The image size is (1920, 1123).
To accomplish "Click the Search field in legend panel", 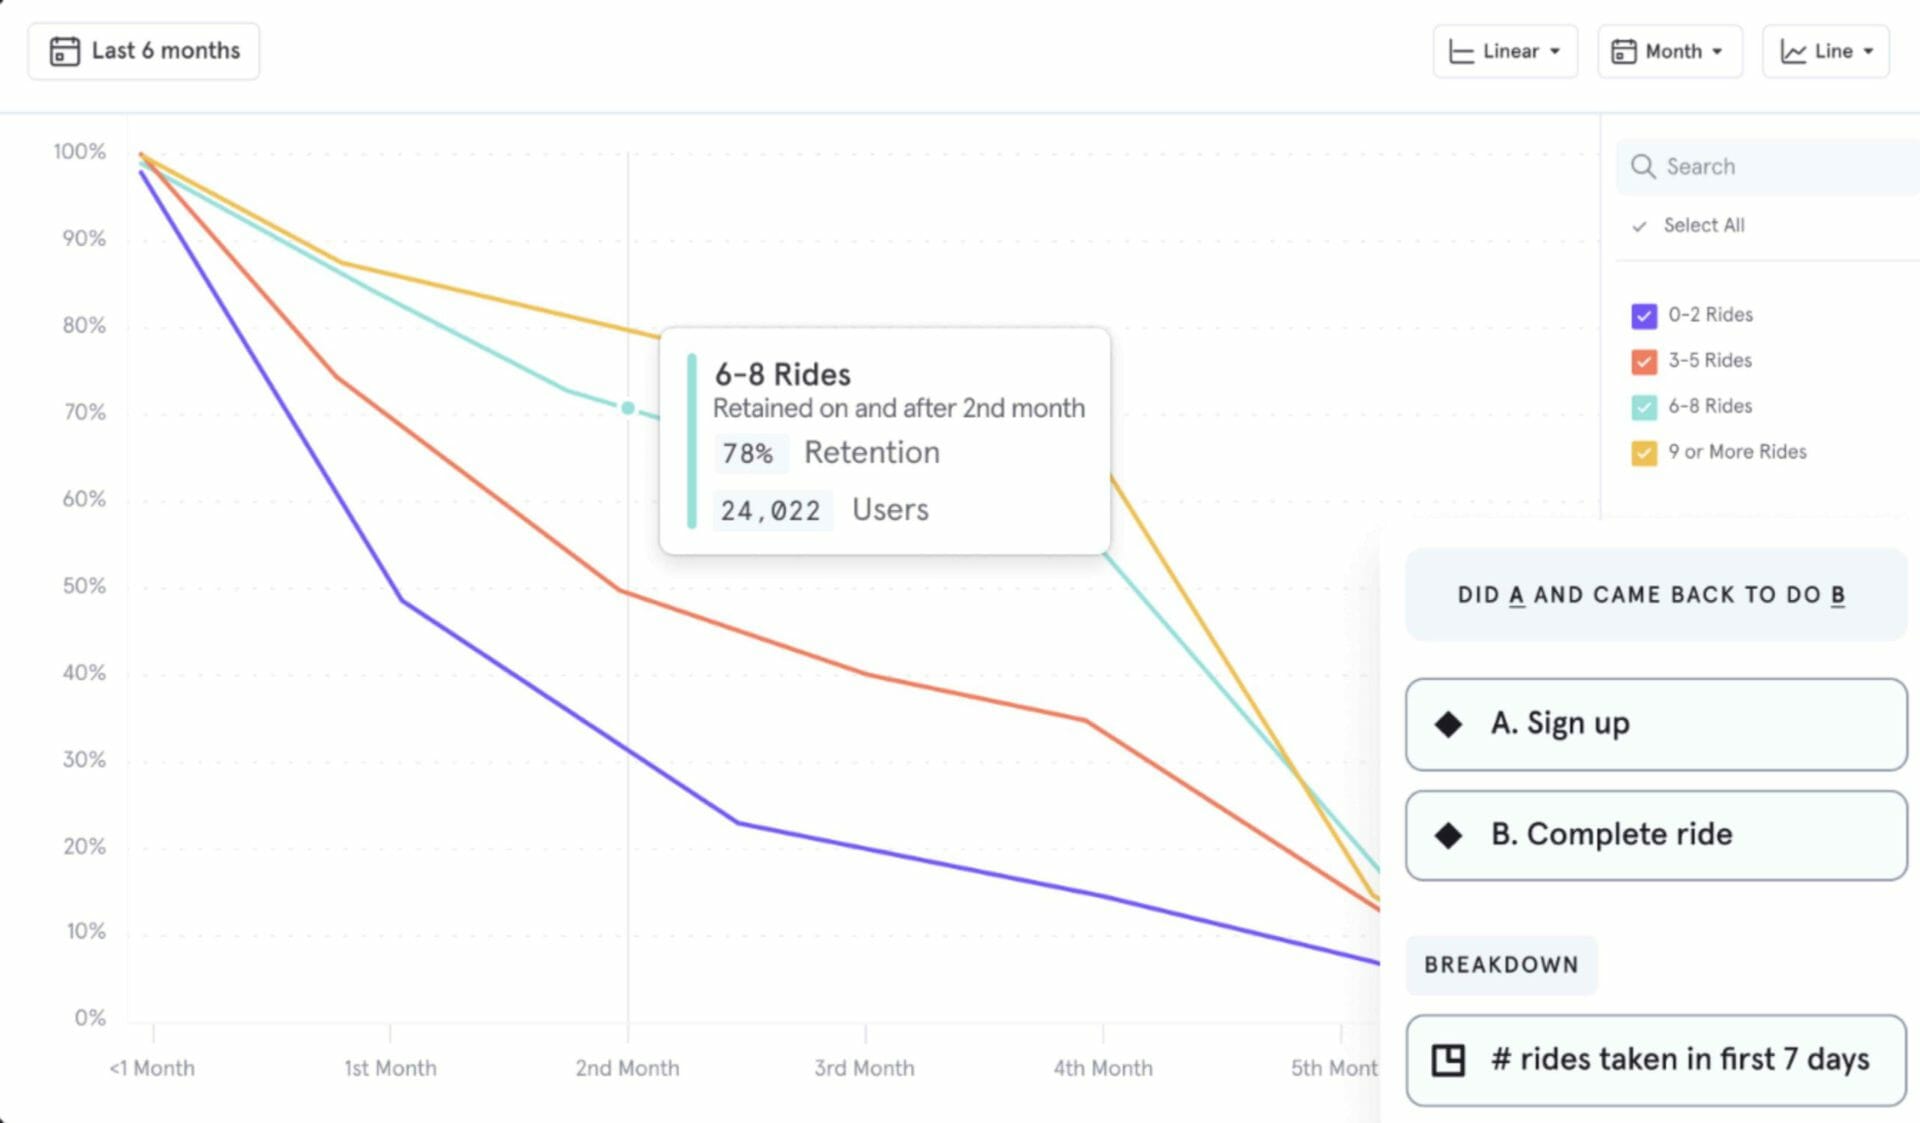I will [1767, 166].
